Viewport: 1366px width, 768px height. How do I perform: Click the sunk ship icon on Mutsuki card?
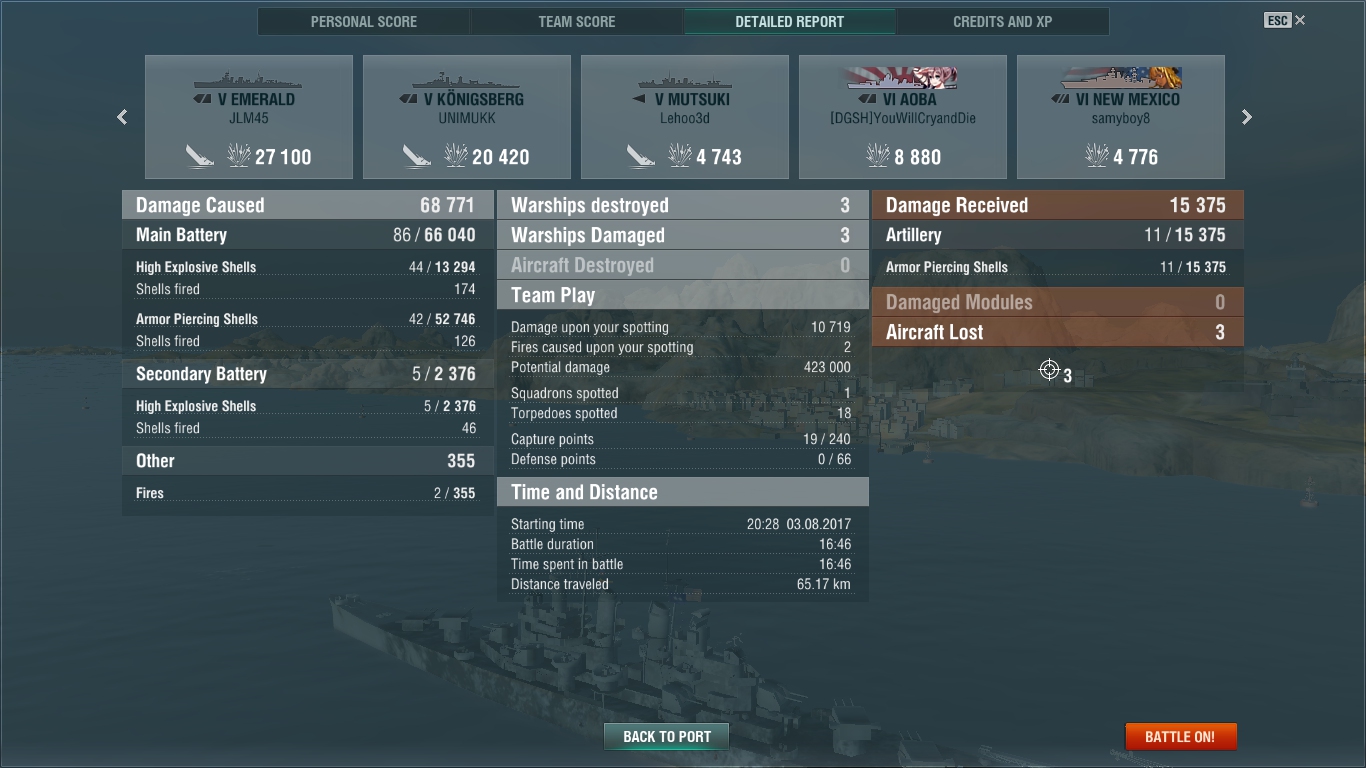pyautogui.click(x=641, y=156)
